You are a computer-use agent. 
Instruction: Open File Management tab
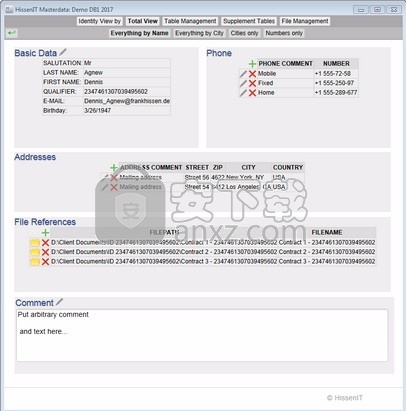point(305,21)
